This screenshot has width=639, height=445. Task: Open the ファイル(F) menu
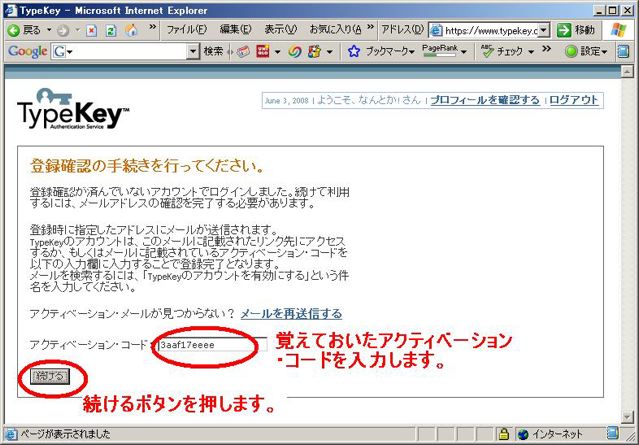[x=187, y=29]
